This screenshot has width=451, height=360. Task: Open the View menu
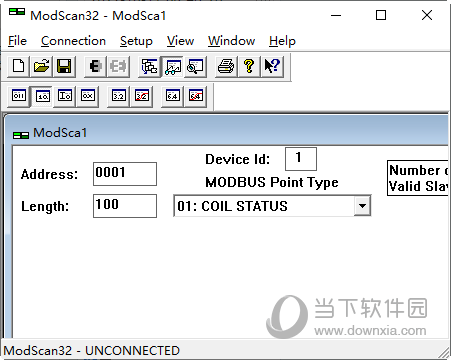[x=180, y=41]
